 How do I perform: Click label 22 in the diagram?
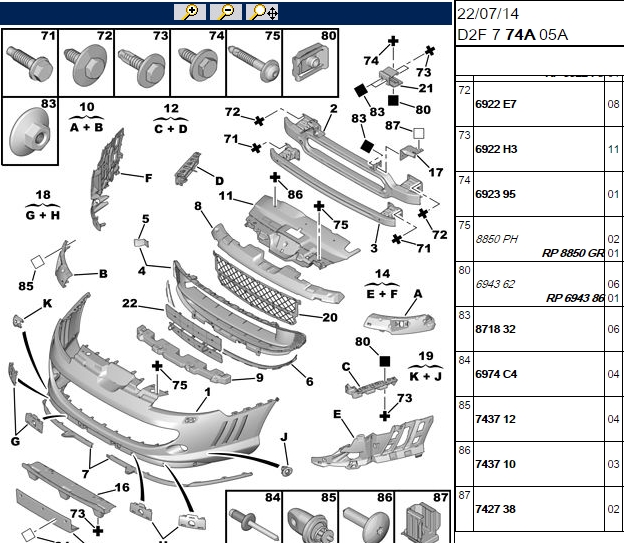tap(130, 303)
